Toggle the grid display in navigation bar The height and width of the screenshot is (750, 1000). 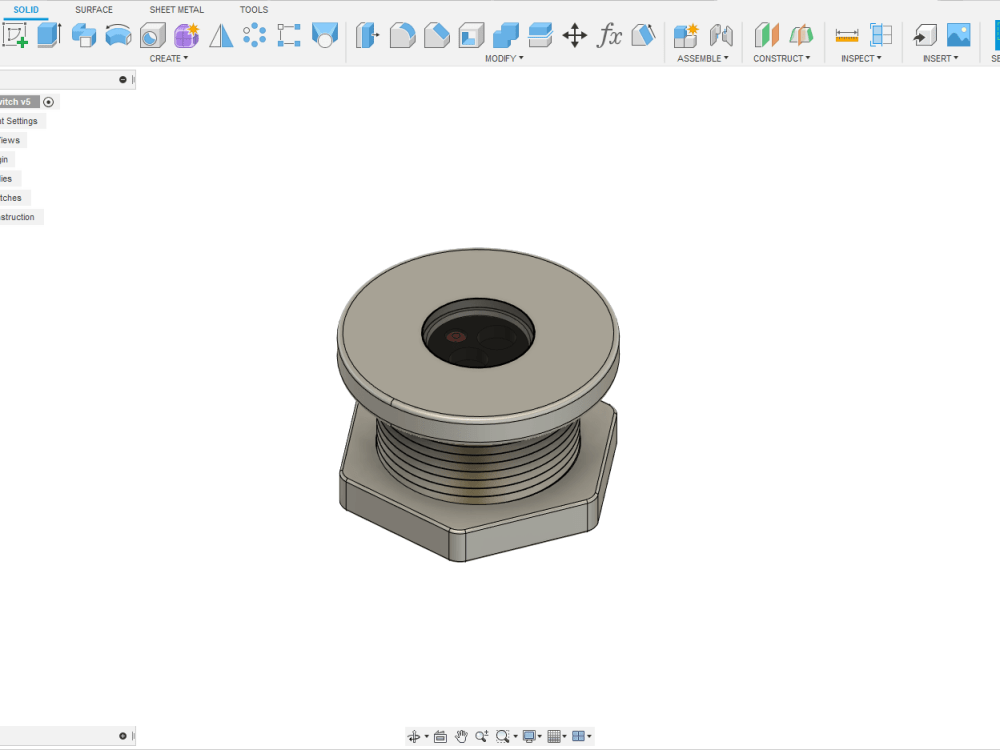(x=555, y=736)
